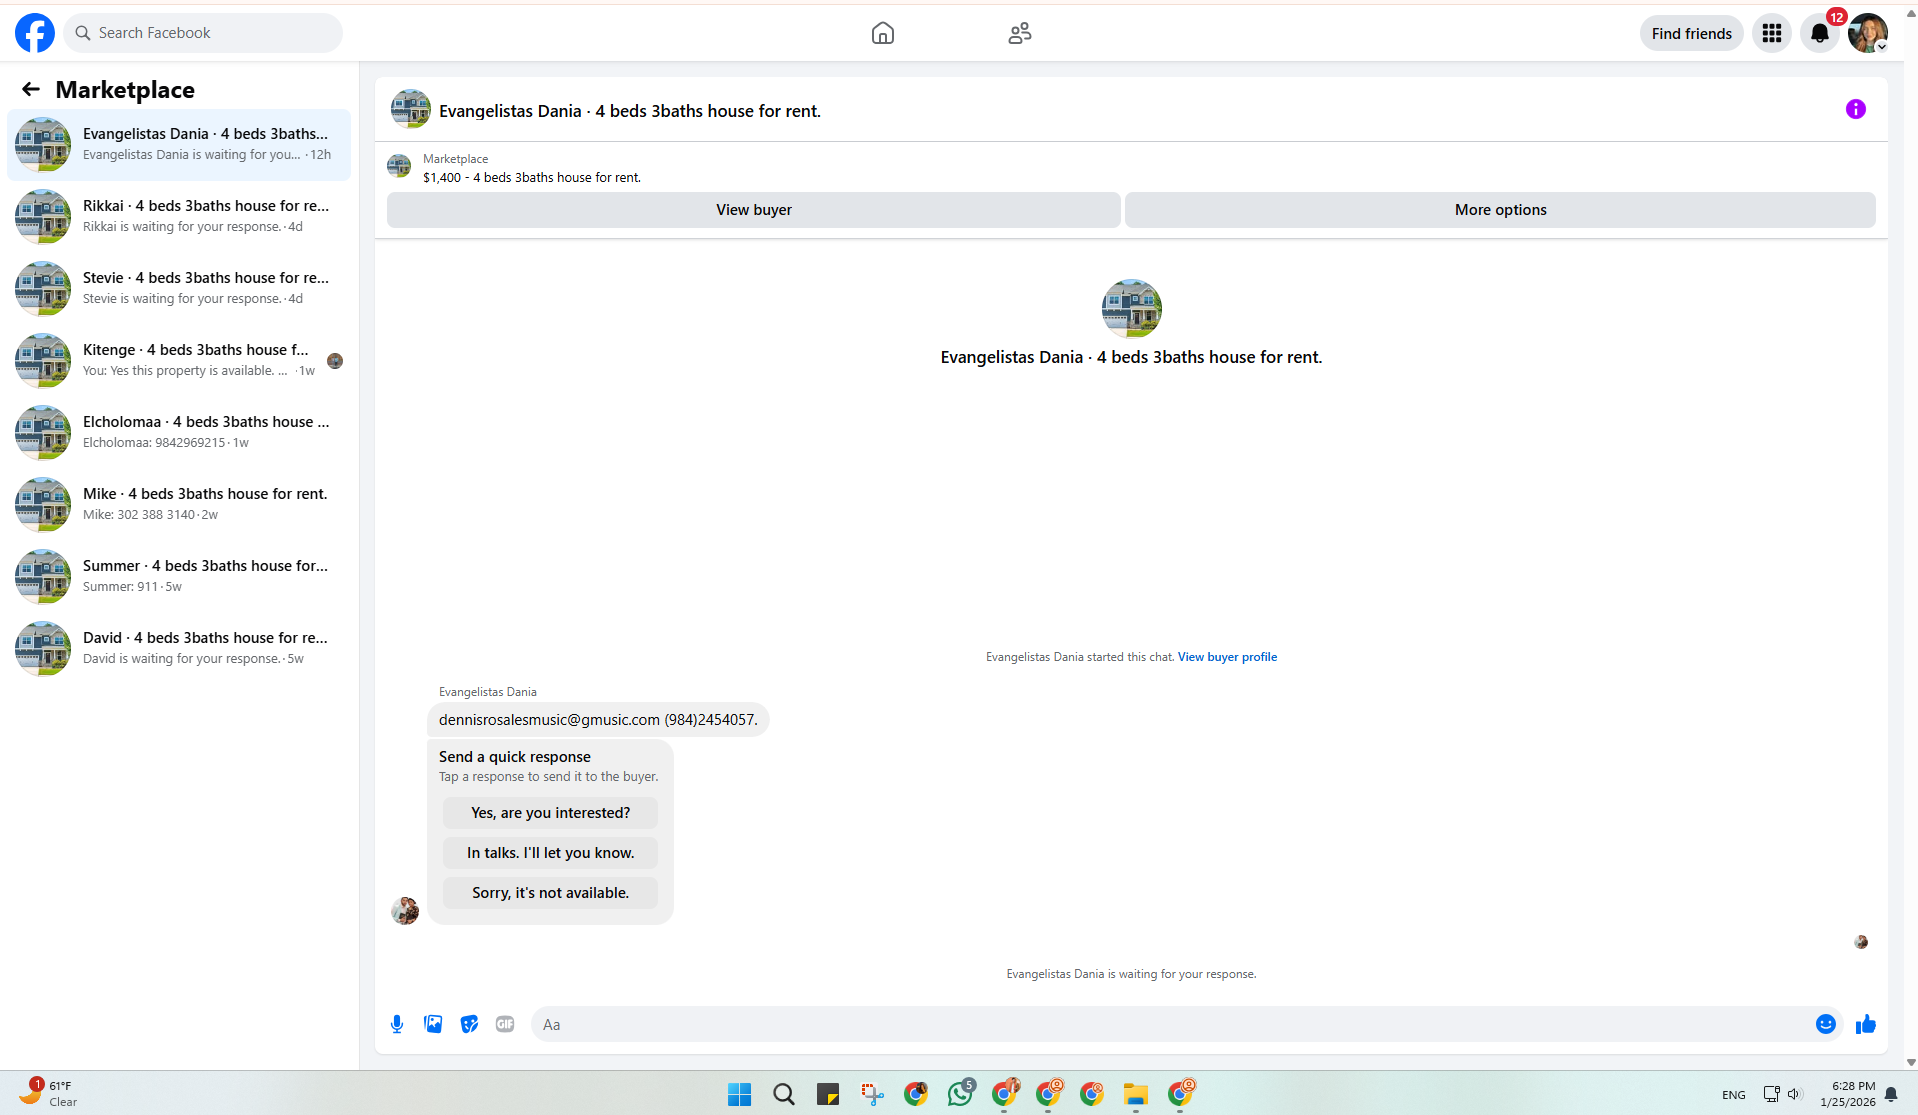Open WhatsApp from the taskbar
The image size is (1918, 1115).
pyautogui.click(x=961, y=1094)
